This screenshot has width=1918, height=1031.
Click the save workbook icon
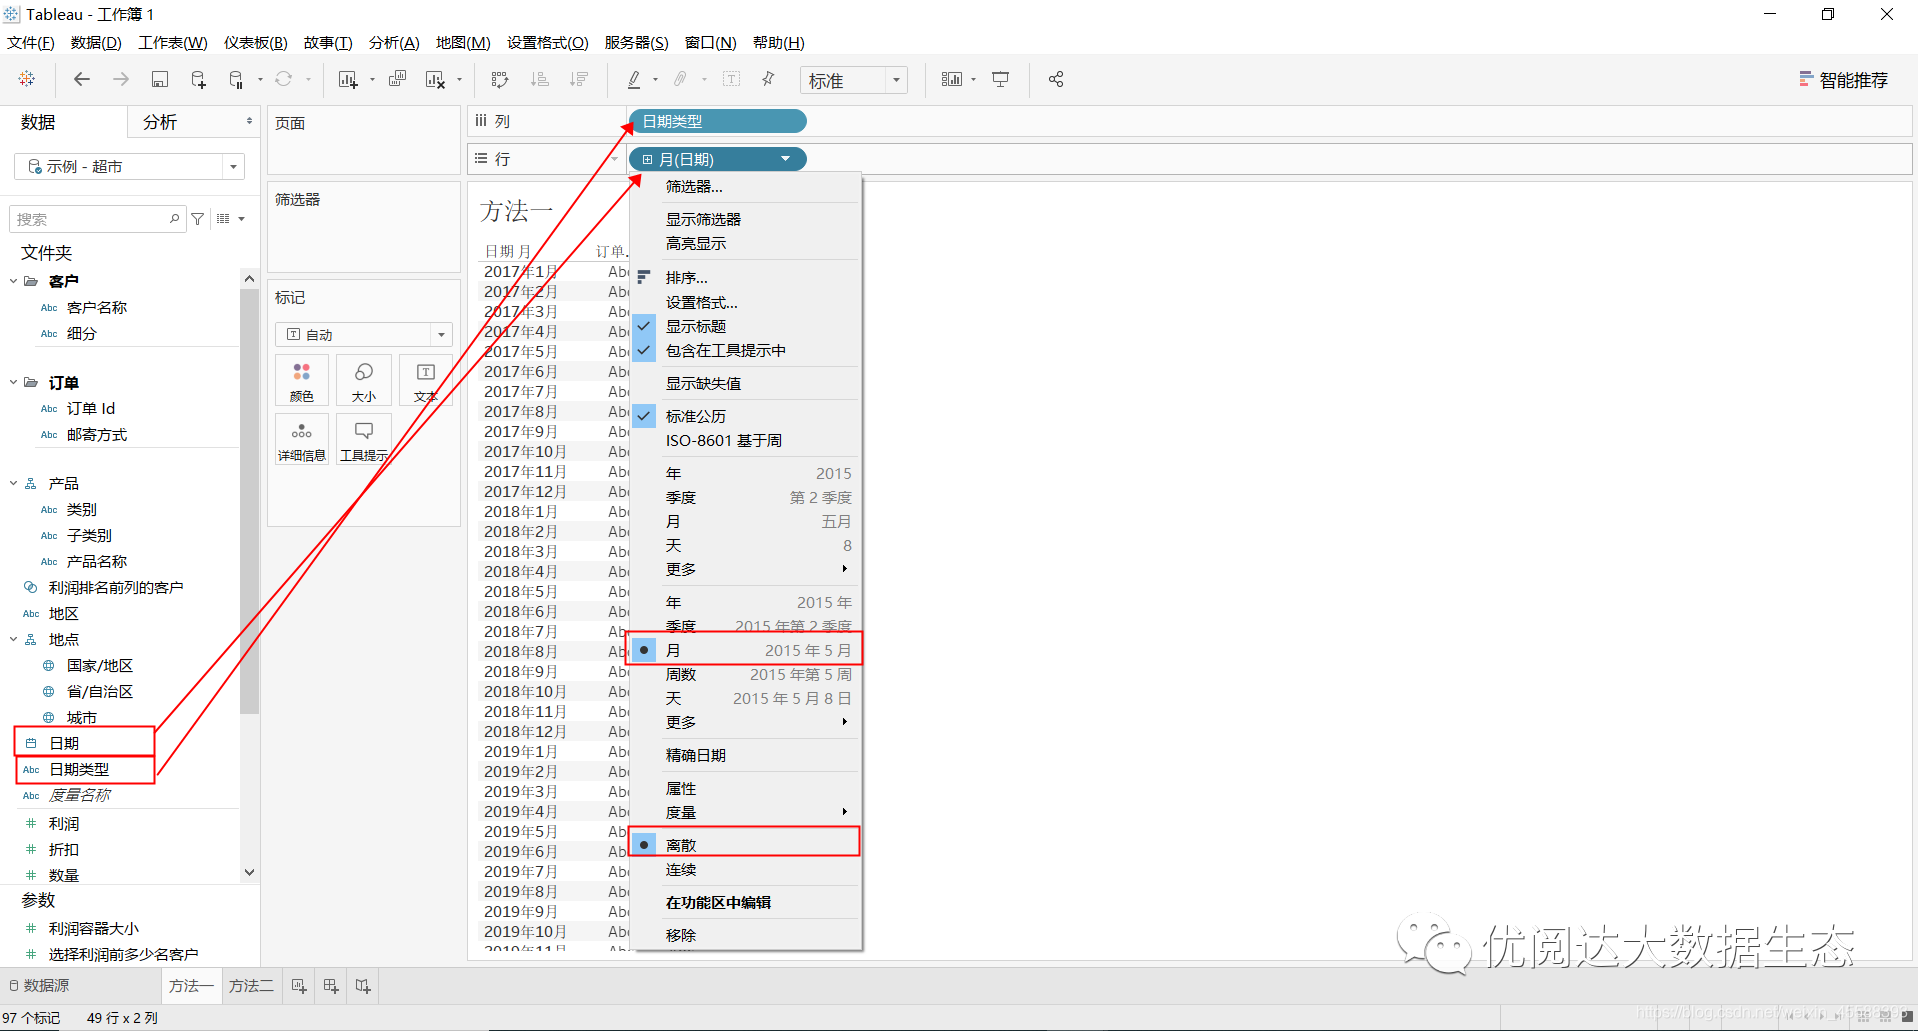pyautogui.click(x=159, y=79)
